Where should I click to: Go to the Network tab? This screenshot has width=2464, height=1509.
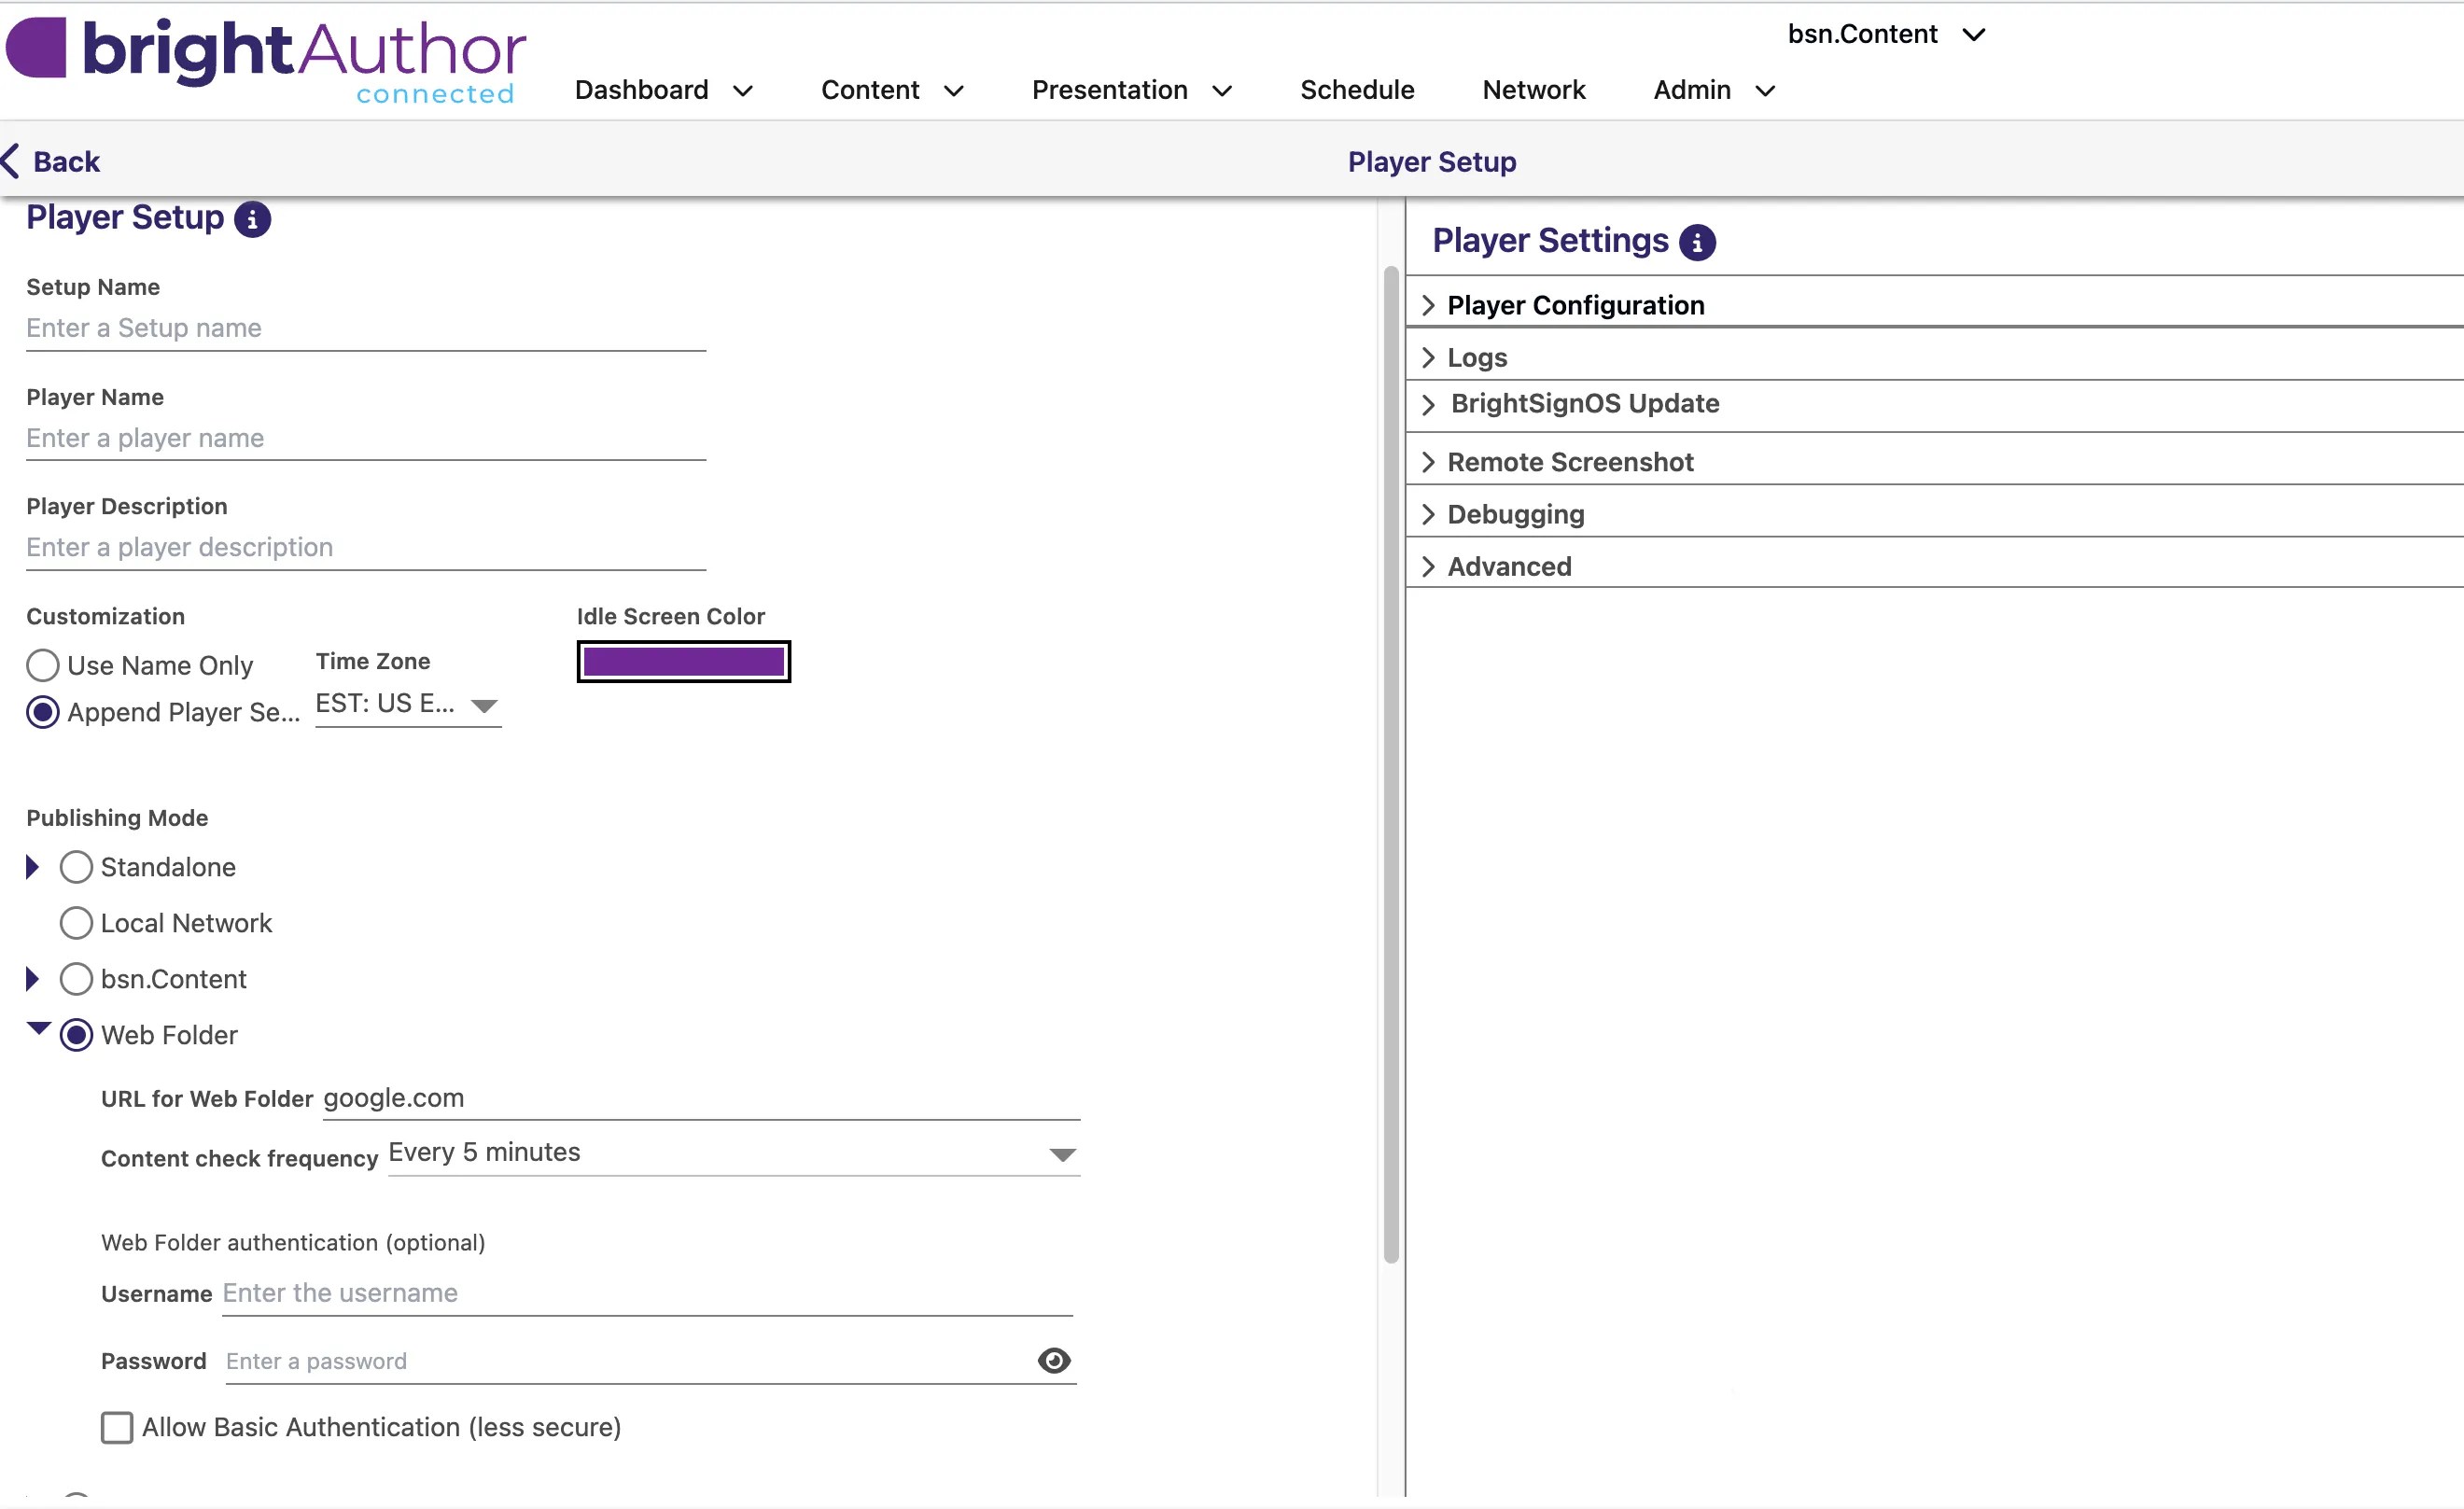click(x=1534, y=90)
